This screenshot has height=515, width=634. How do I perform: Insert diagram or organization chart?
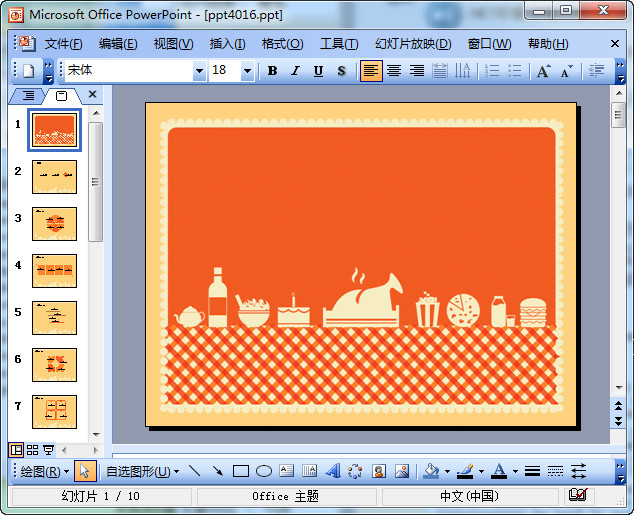[x=355, y=471]
